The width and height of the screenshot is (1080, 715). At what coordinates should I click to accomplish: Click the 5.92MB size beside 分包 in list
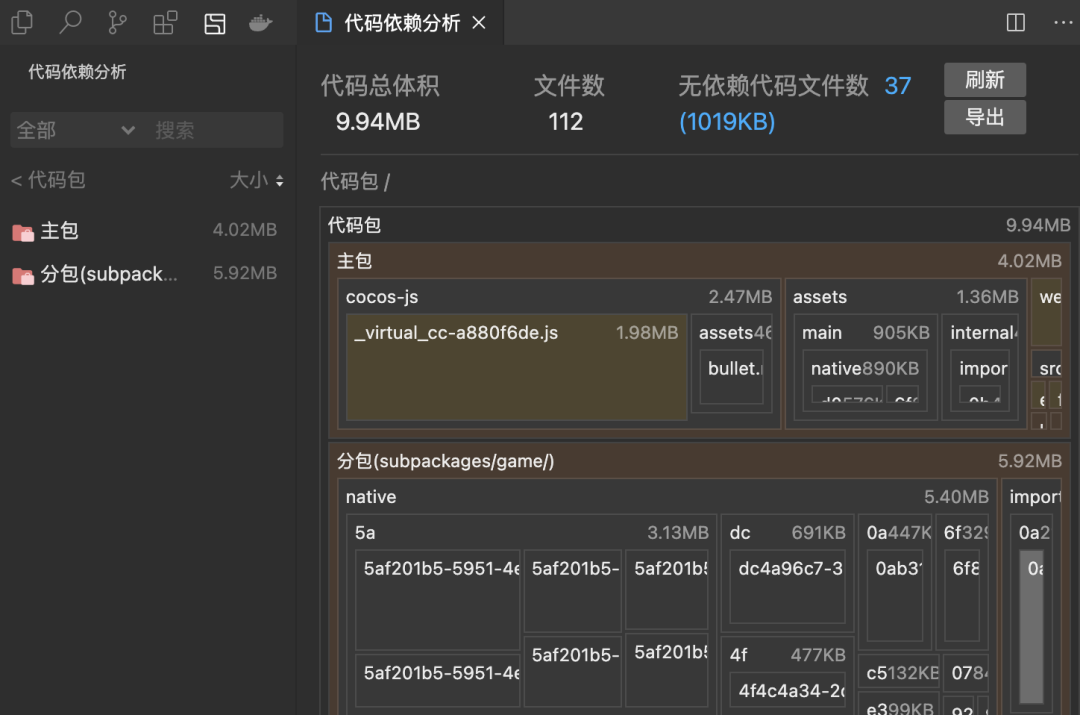point(245,273)
